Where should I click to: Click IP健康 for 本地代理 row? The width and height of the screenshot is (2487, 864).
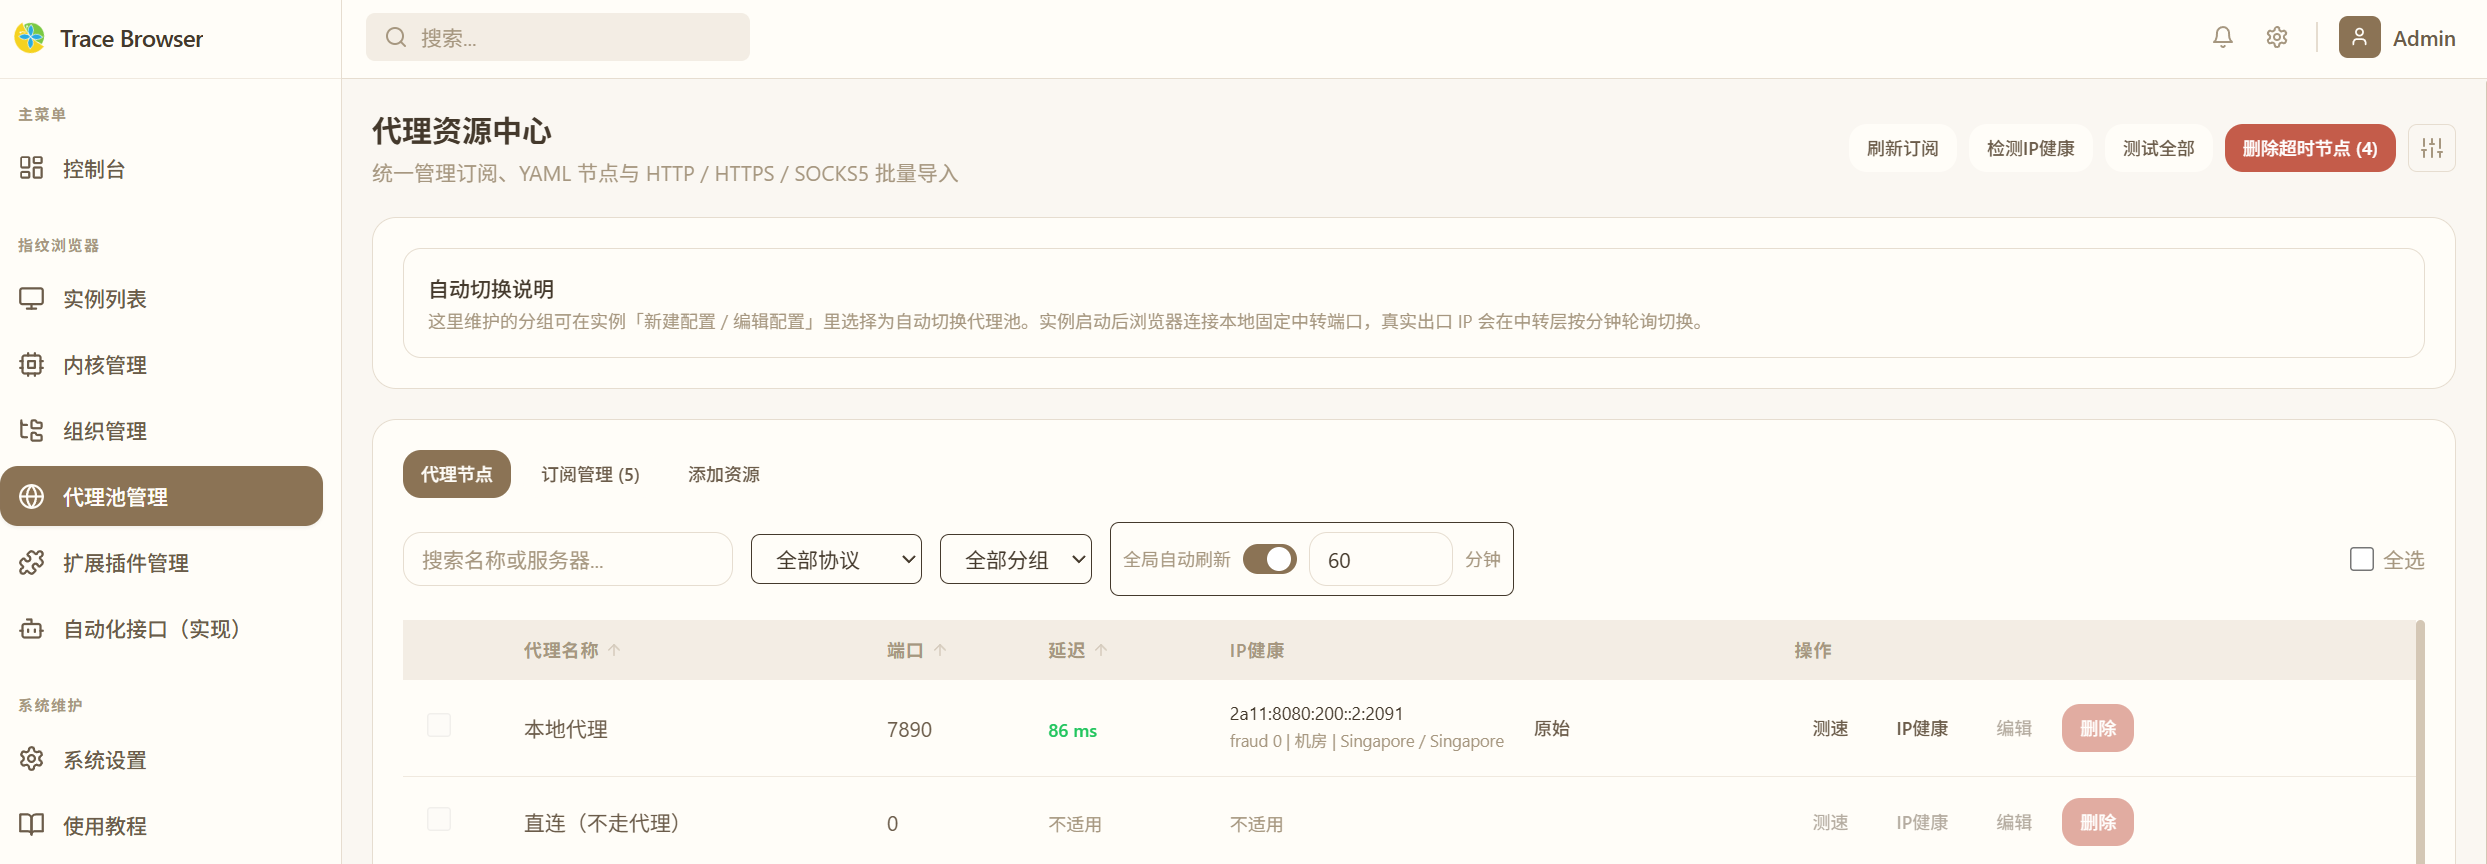click(x=1922, y=728)
